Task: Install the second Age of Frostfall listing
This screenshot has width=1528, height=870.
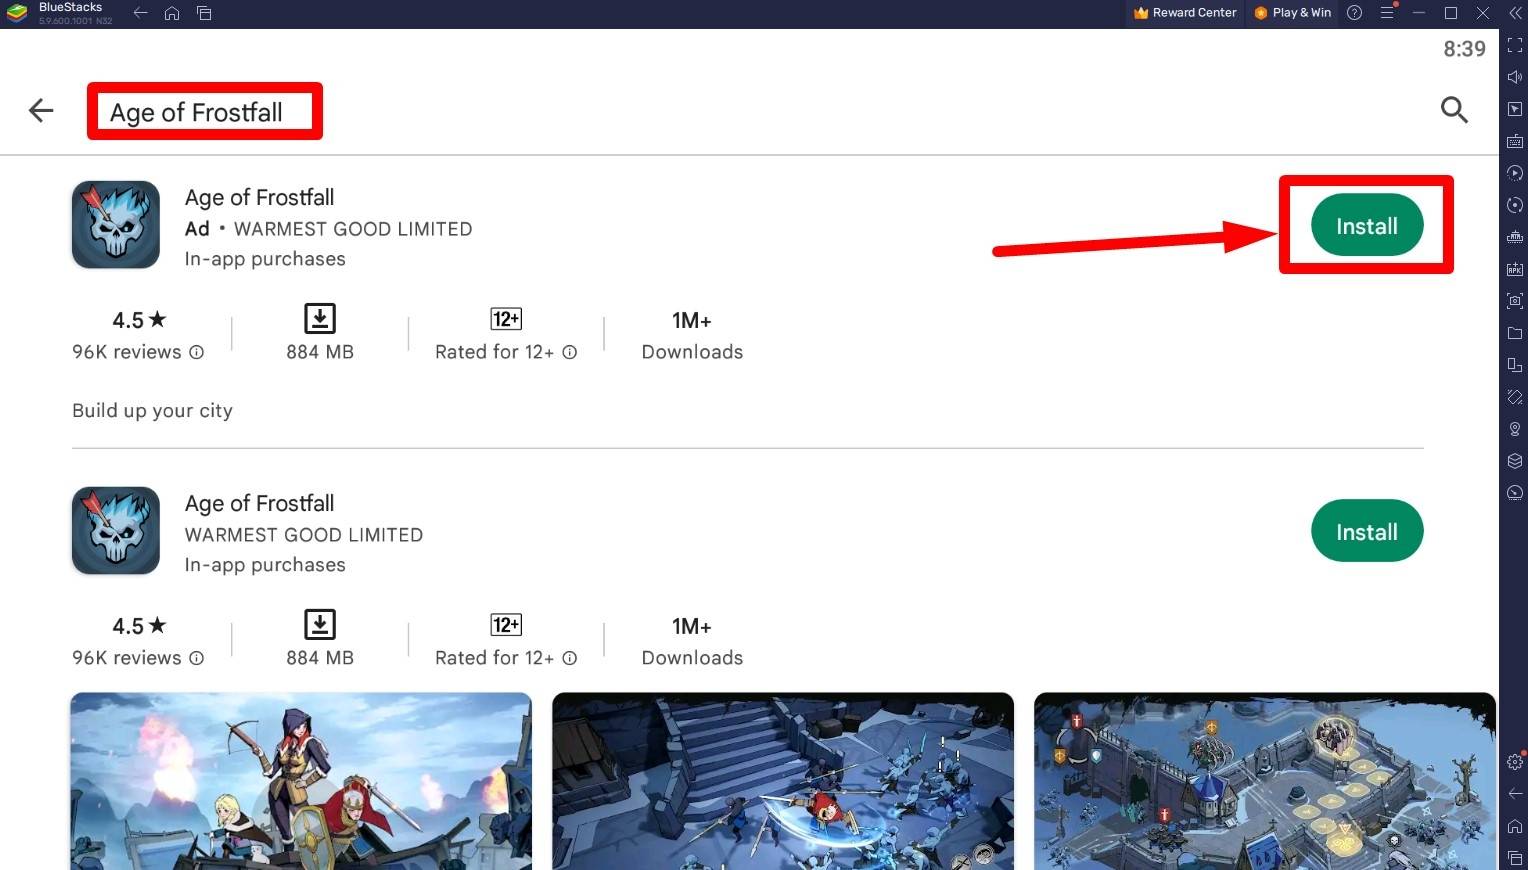Action: (1367, 531)
